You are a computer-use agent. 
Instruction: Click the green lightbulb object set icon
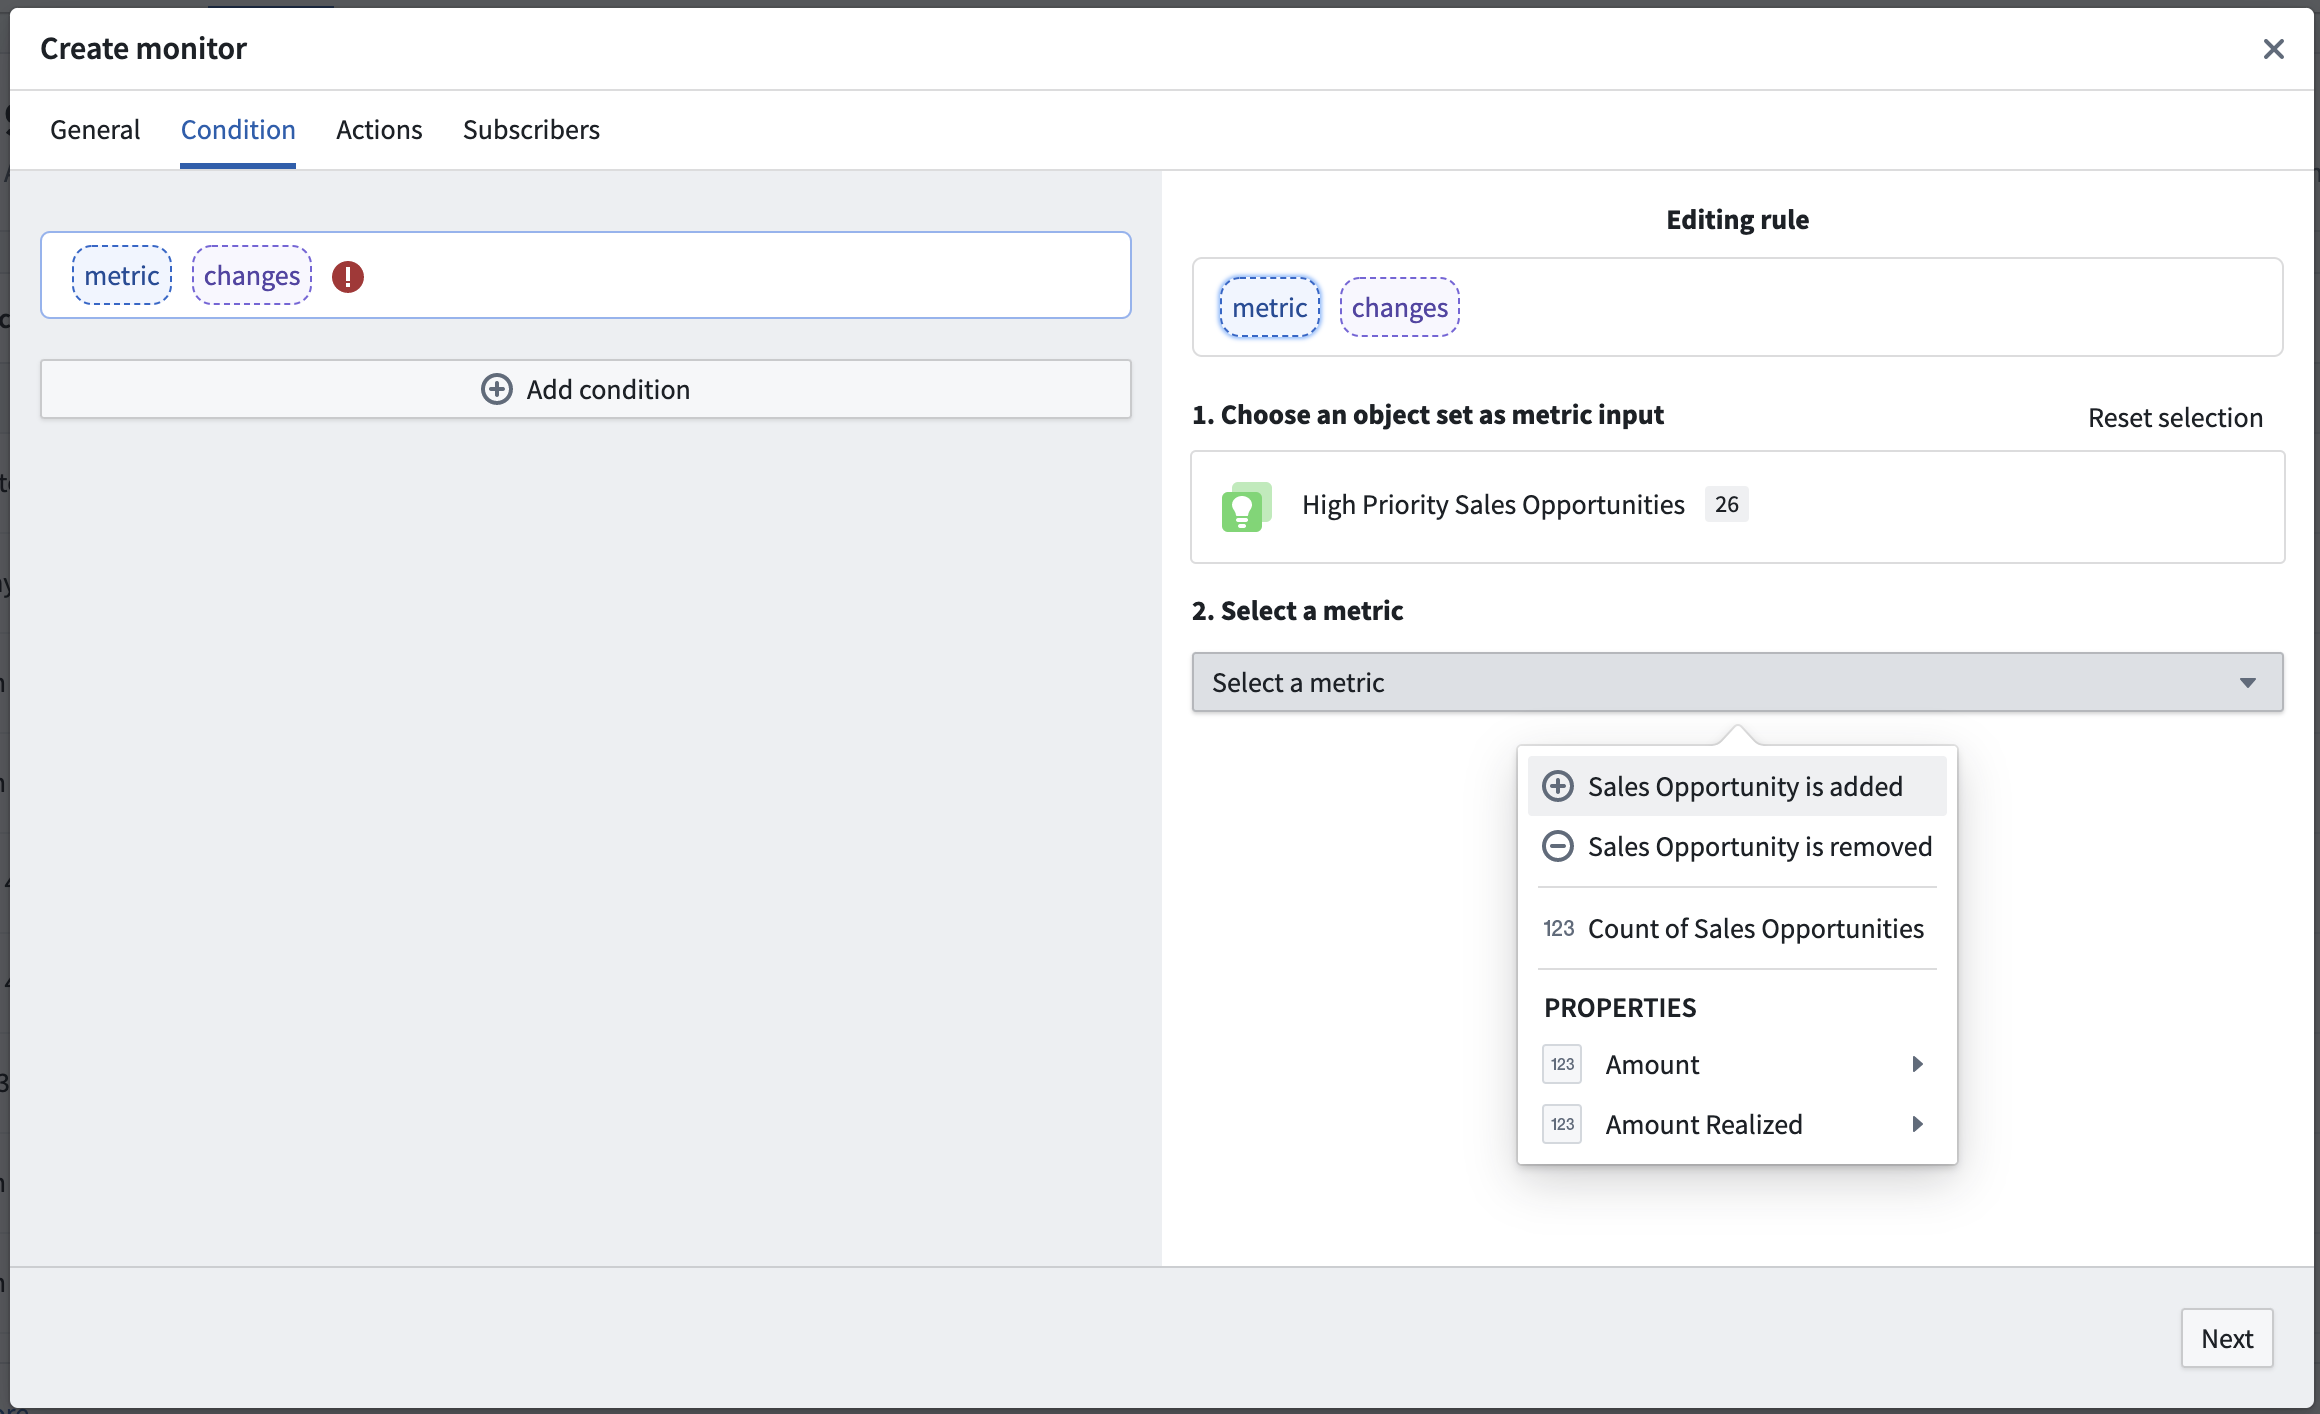(1246, 507)
